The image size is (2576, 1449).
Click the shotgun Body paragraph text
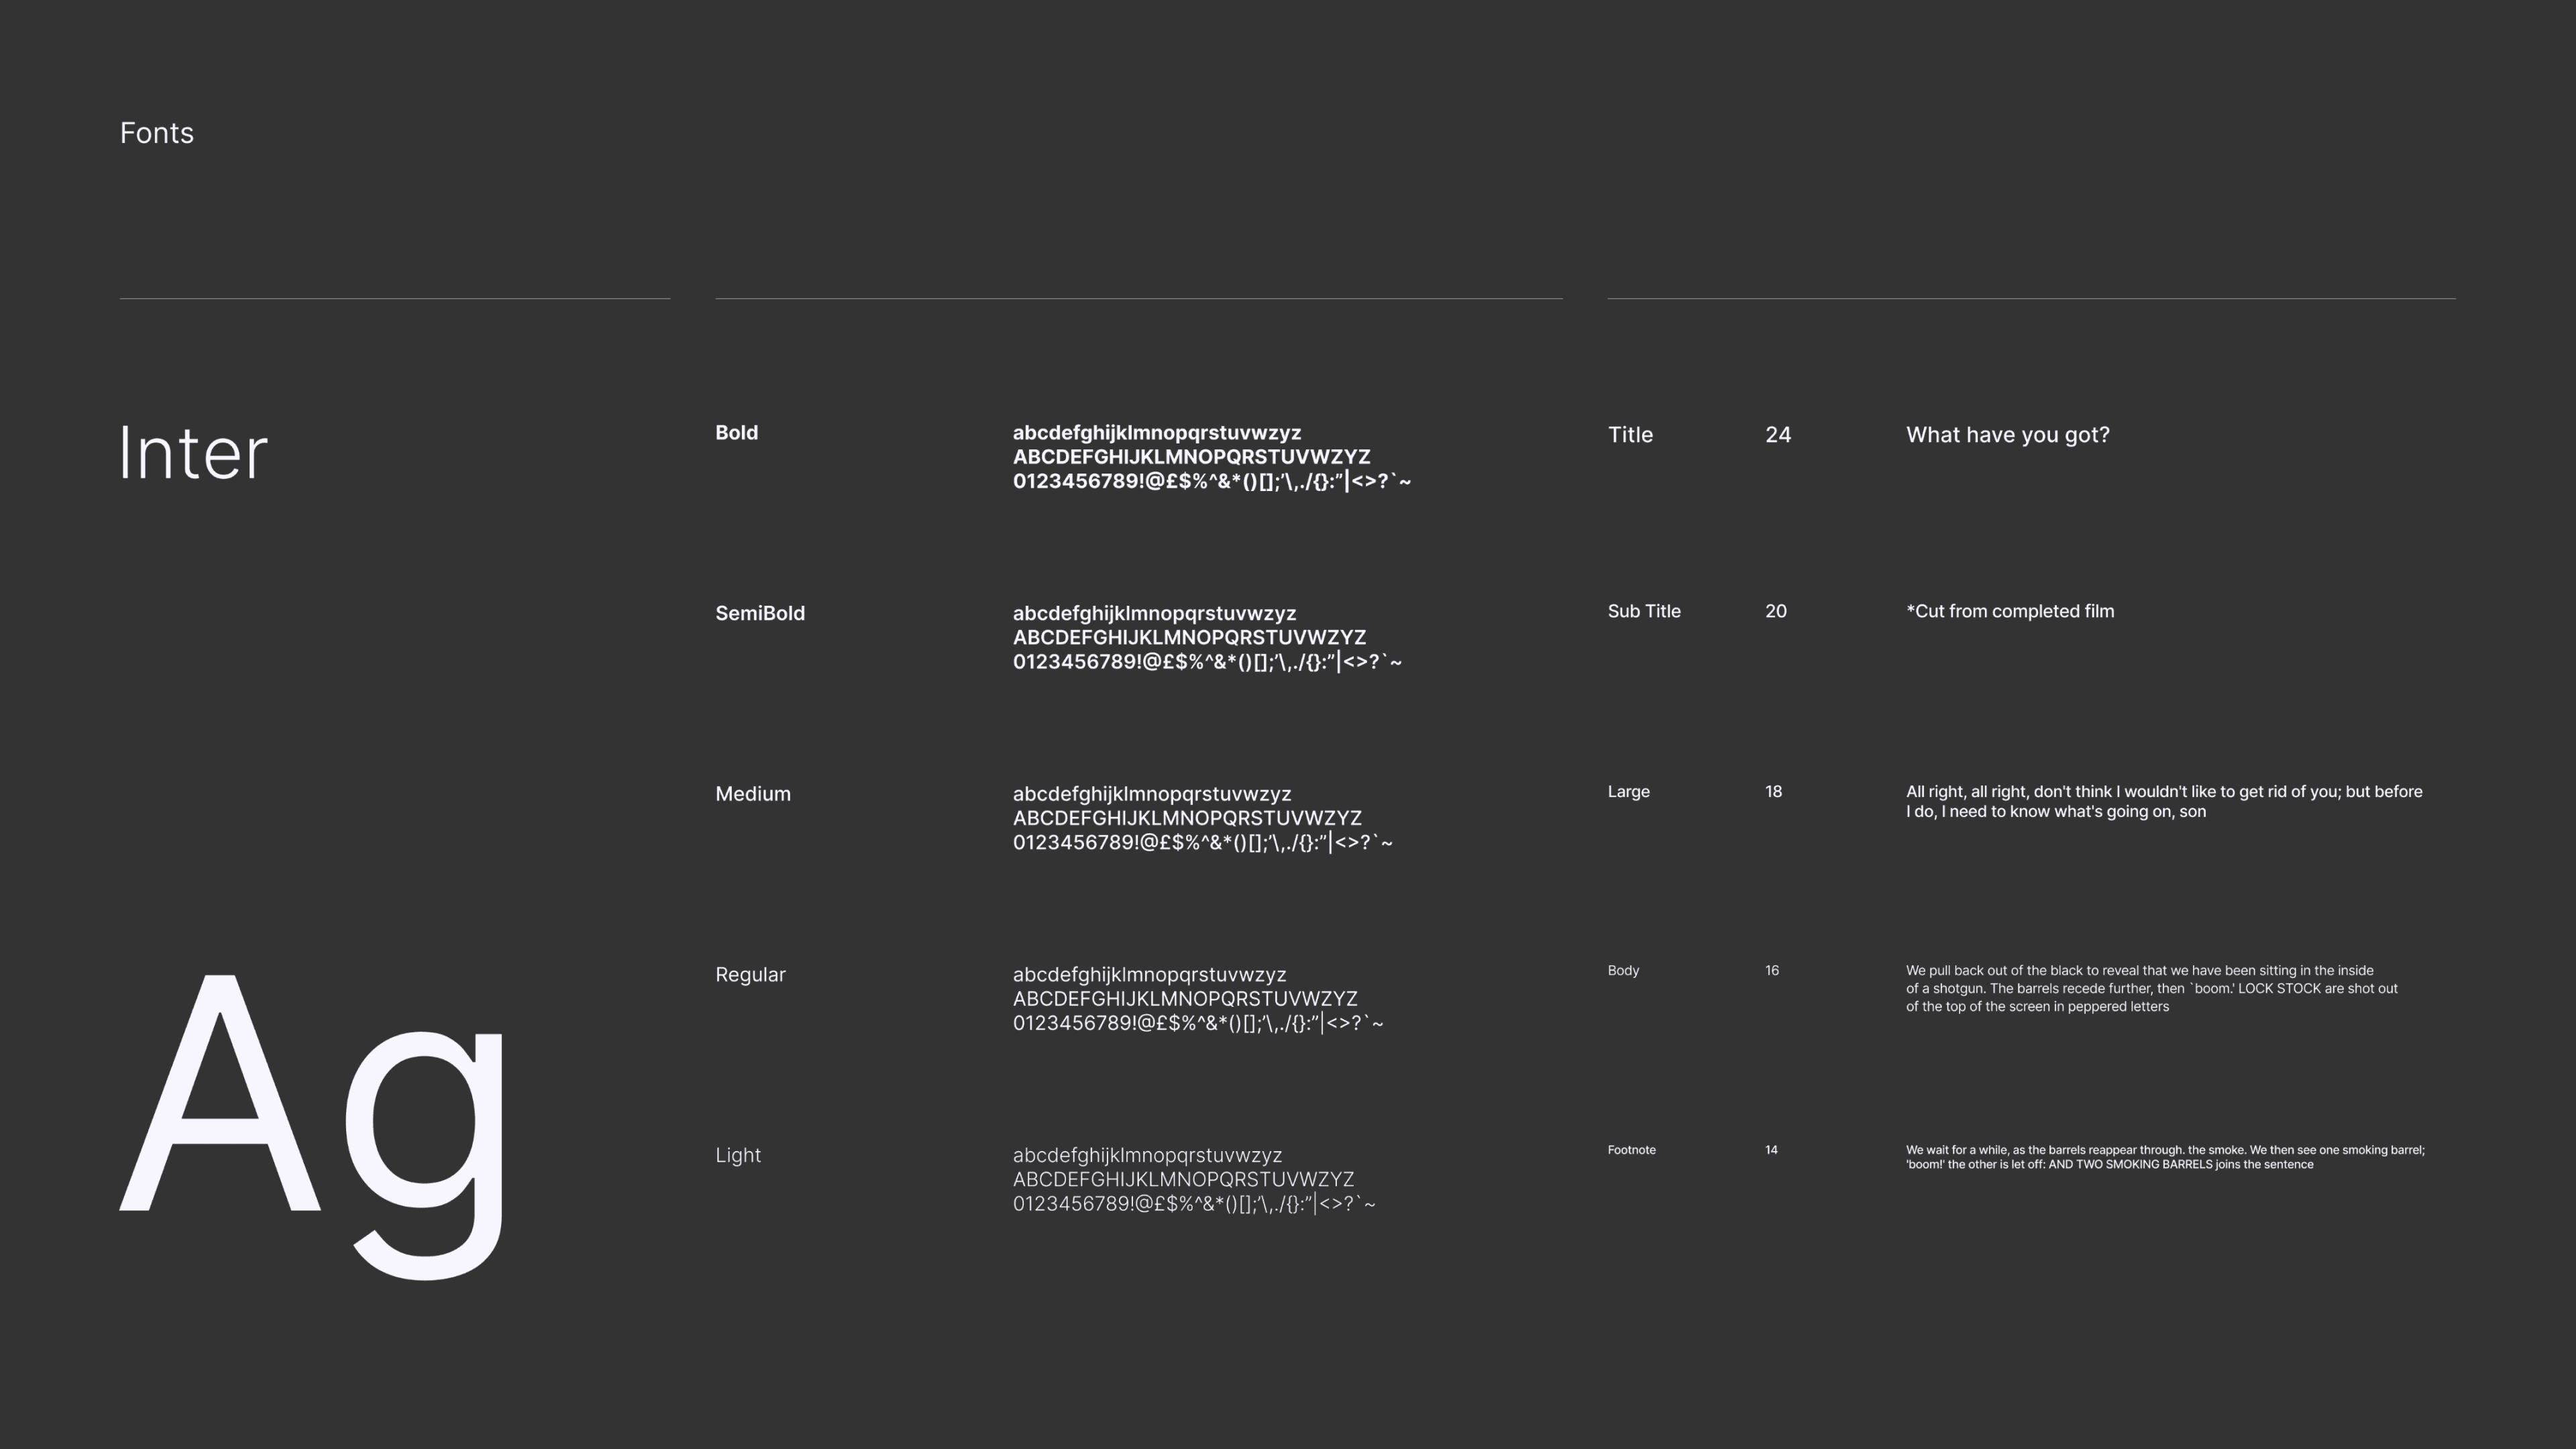(x=2150, y=988)
